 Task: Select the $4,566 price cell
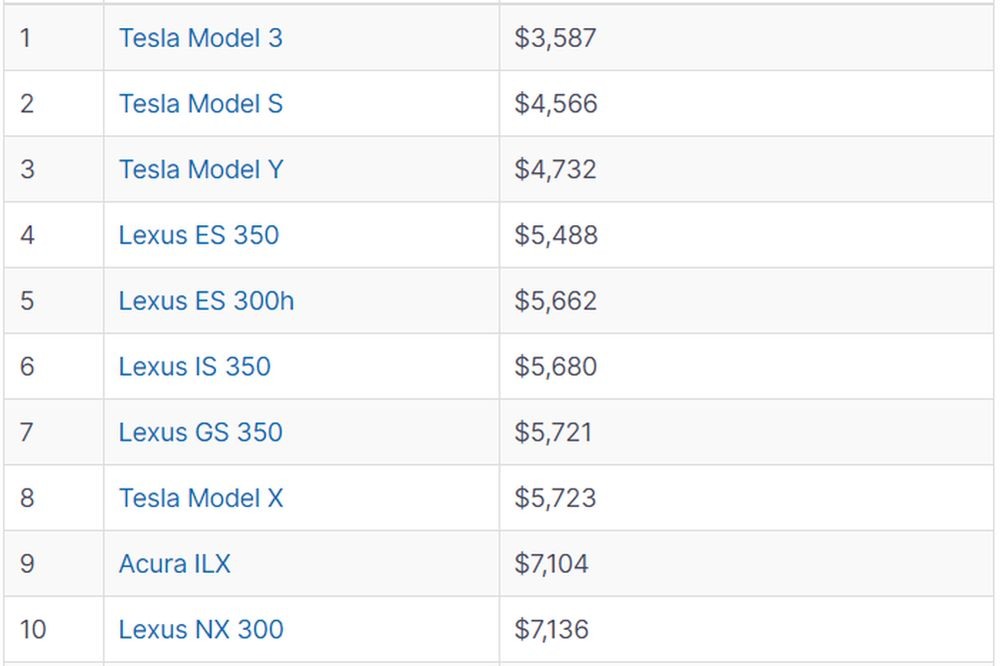tap(746, 104)
